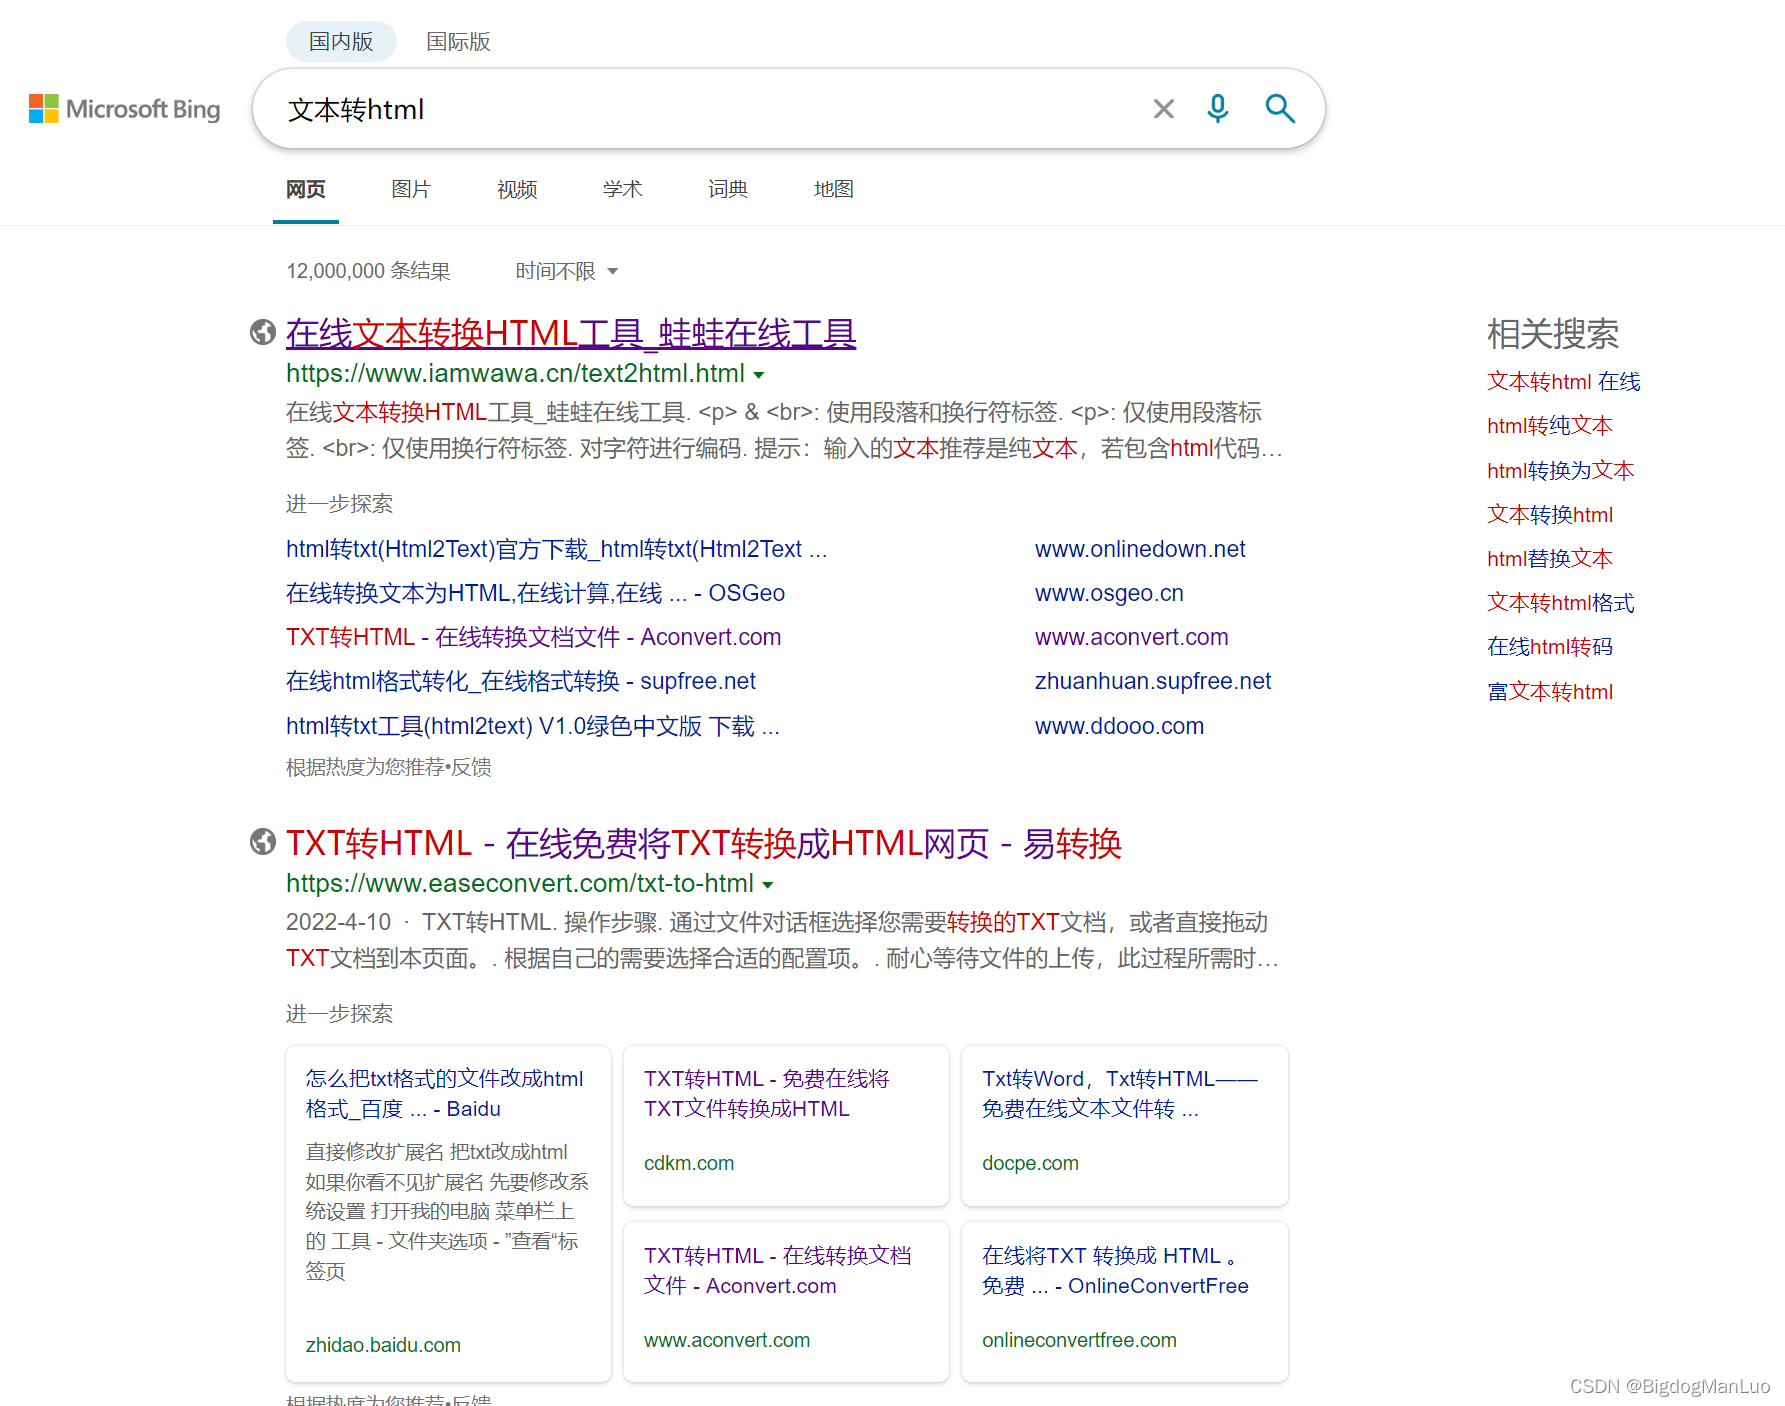
Task: Open the 学术 tab
Action: coord(622,189)
